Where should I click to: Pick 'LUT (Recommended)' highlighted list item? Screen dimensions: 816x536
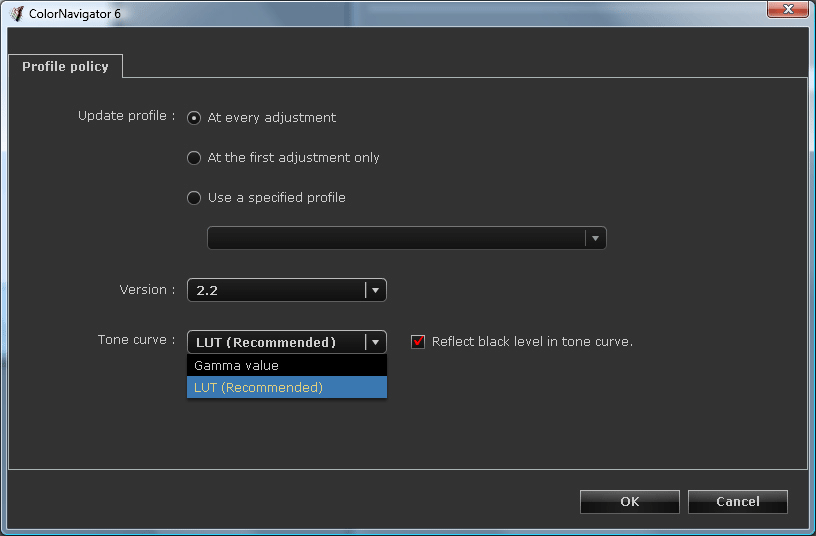click(287, 387)
